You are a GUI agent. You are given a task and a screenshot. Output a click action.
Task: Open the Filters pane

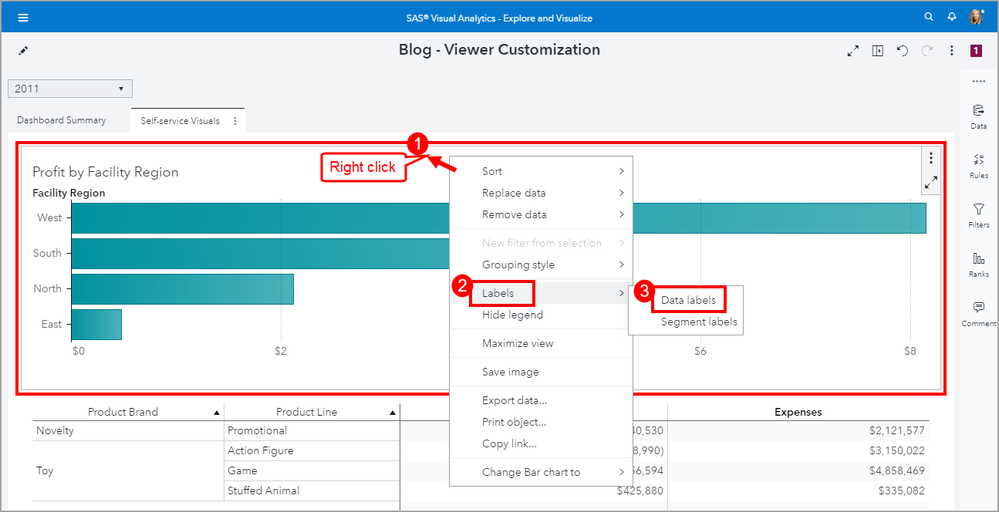coord(978,215)
